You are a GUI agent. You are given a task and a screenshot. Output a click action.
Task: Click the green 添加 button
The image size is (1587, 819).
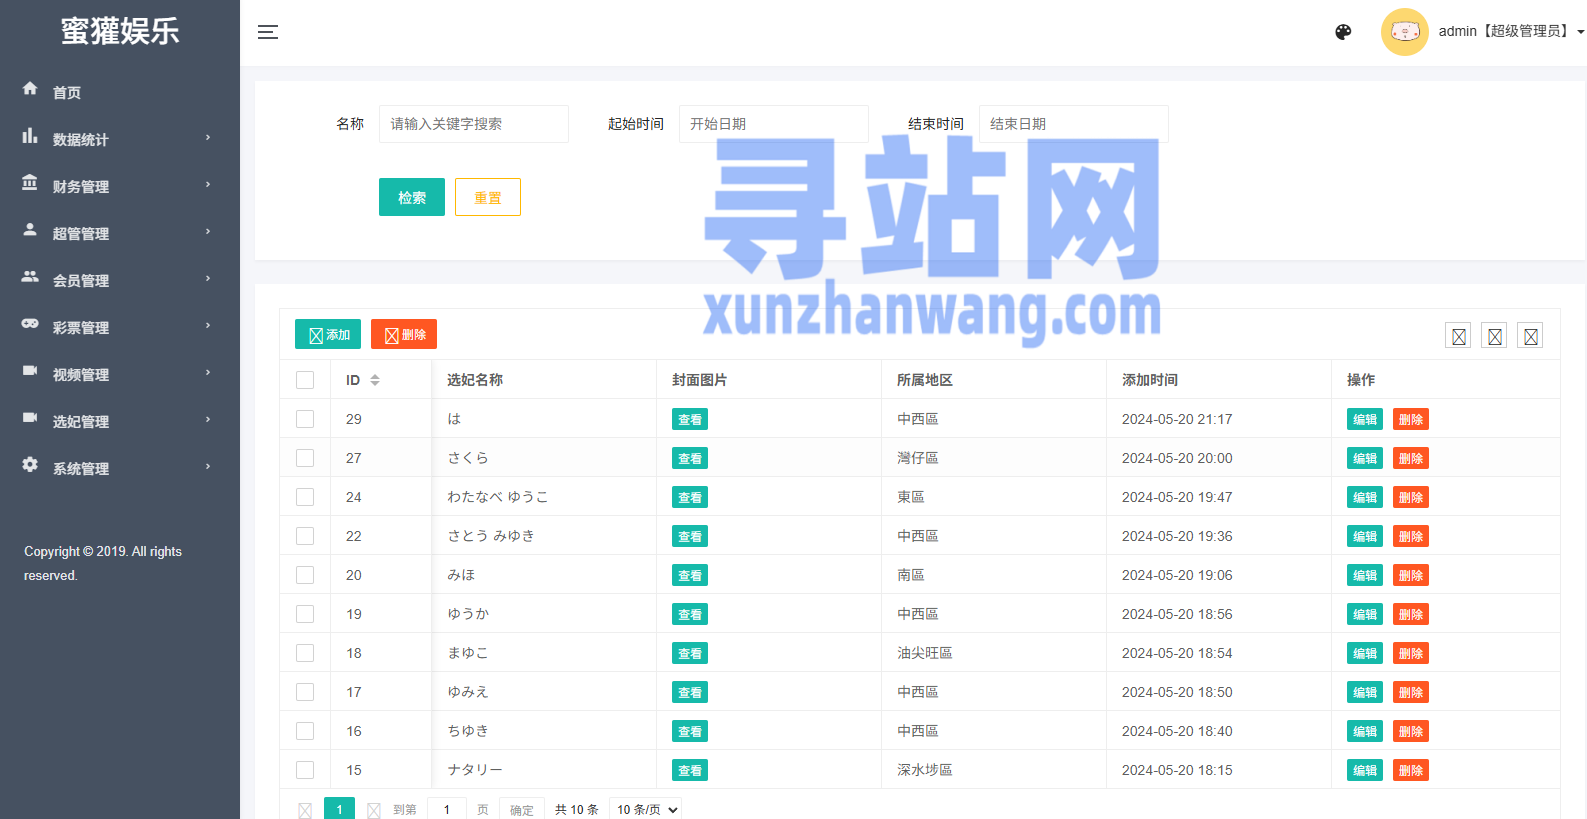[328, 334]
